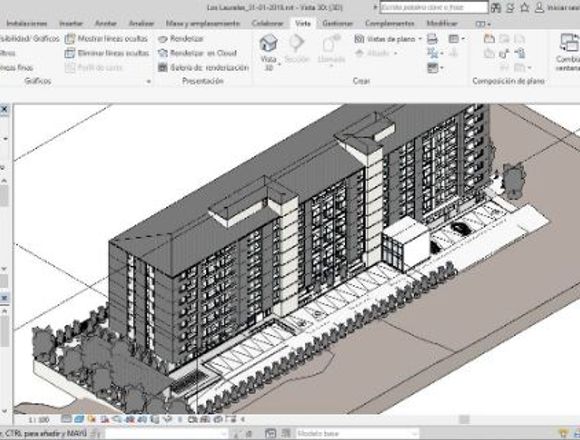This screenshot has height=440, width=580.
Task: Click the Visibilidad/Gráficos button
Action: tap(30, 39)
